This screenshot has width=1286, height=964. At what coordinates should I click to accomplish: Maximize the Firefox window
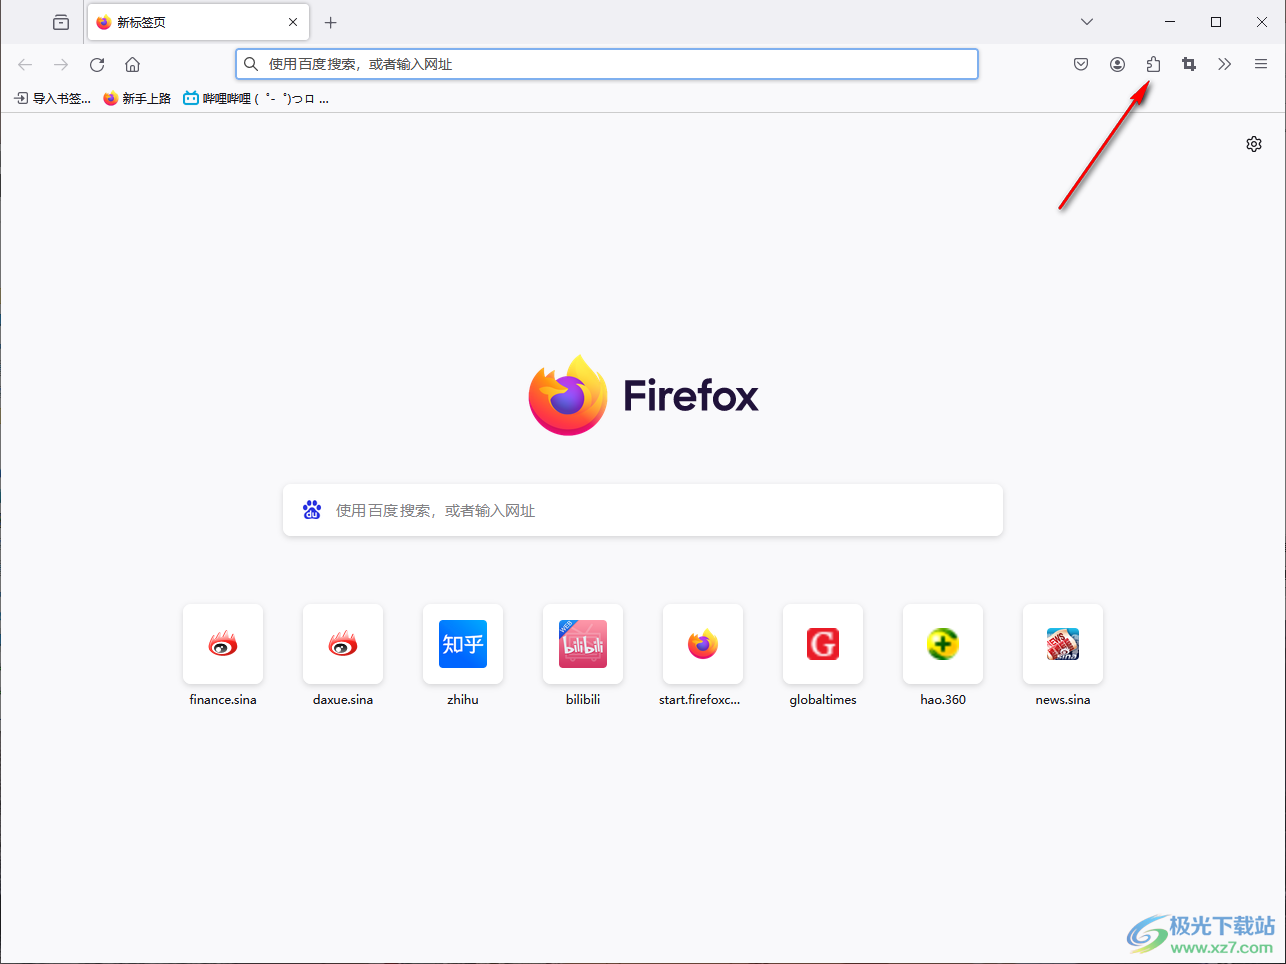pyautogui.click(x=1216, y=22)
